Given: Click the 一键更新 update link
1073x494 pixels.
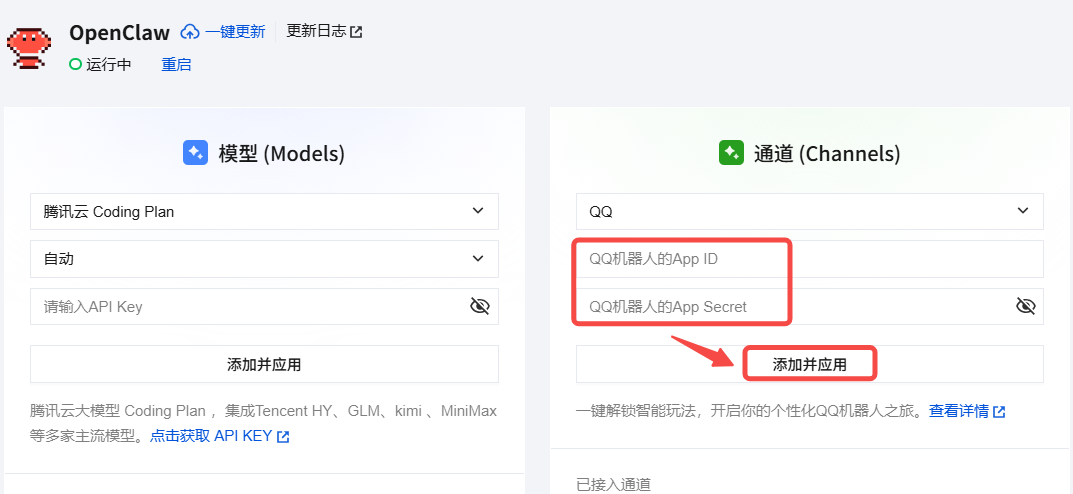Looking at the screenshot, I should (x=235, y=32).
